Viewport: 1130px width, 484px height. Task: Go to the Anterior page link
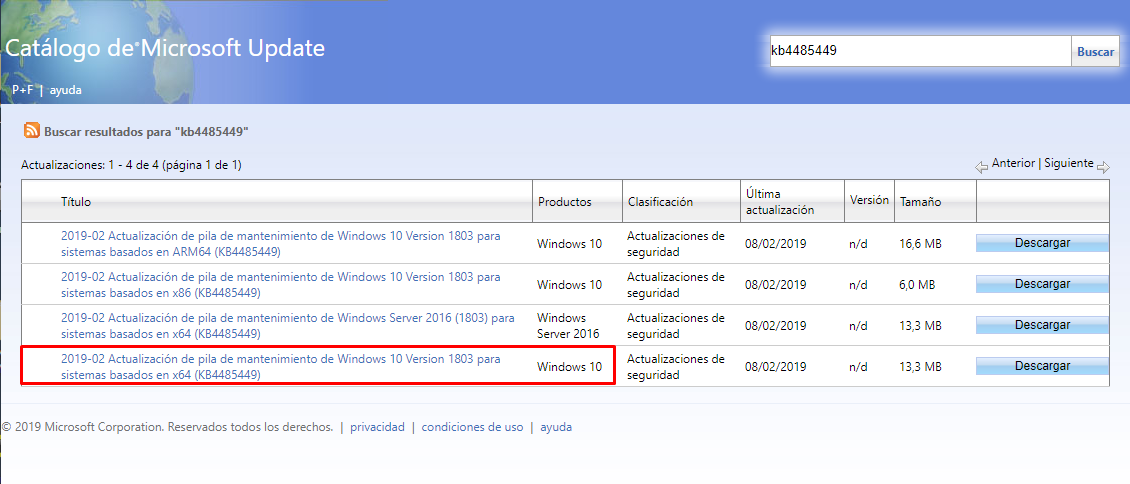tap(1013, 163)
